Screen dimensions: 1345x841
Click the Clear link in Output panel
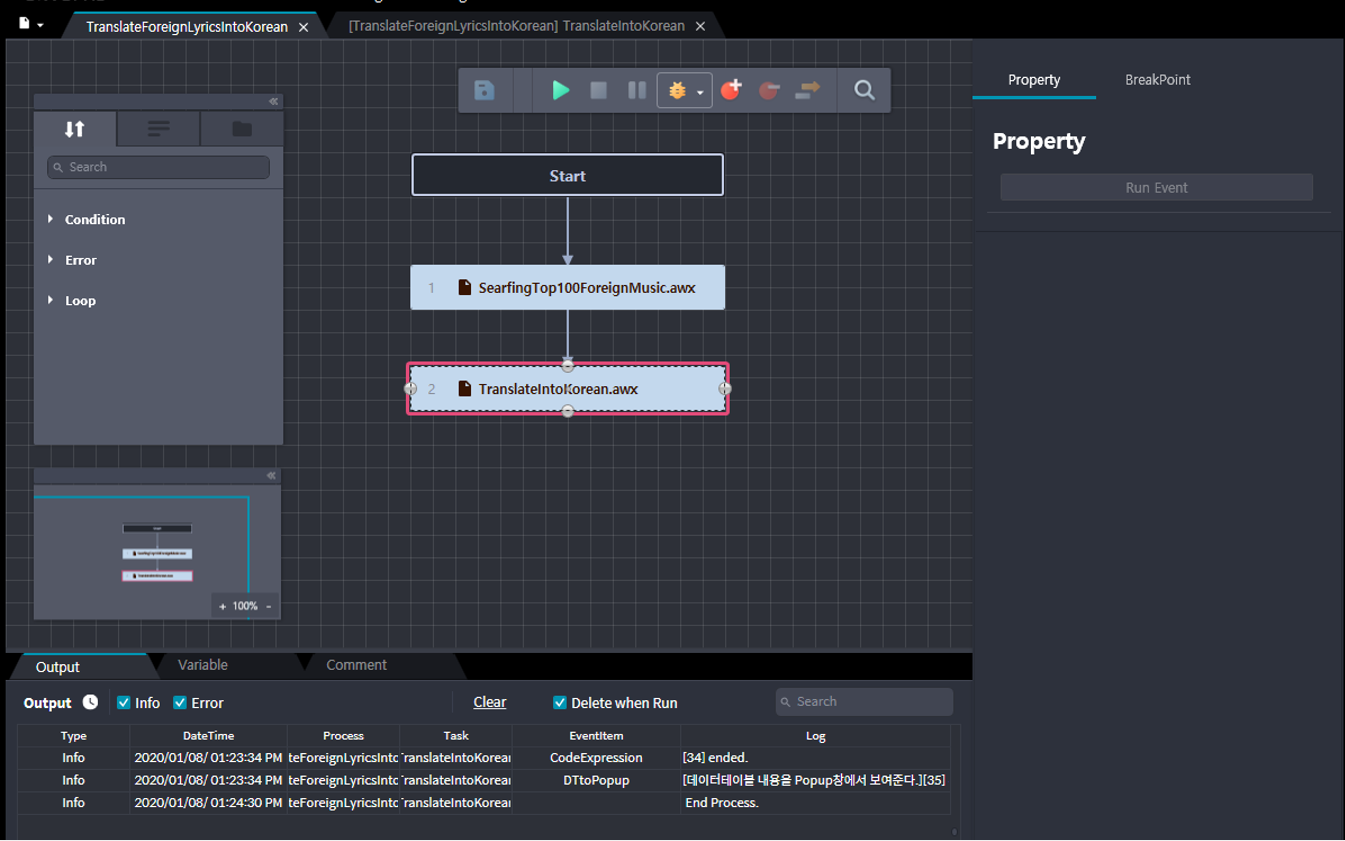tap(489, 702)
